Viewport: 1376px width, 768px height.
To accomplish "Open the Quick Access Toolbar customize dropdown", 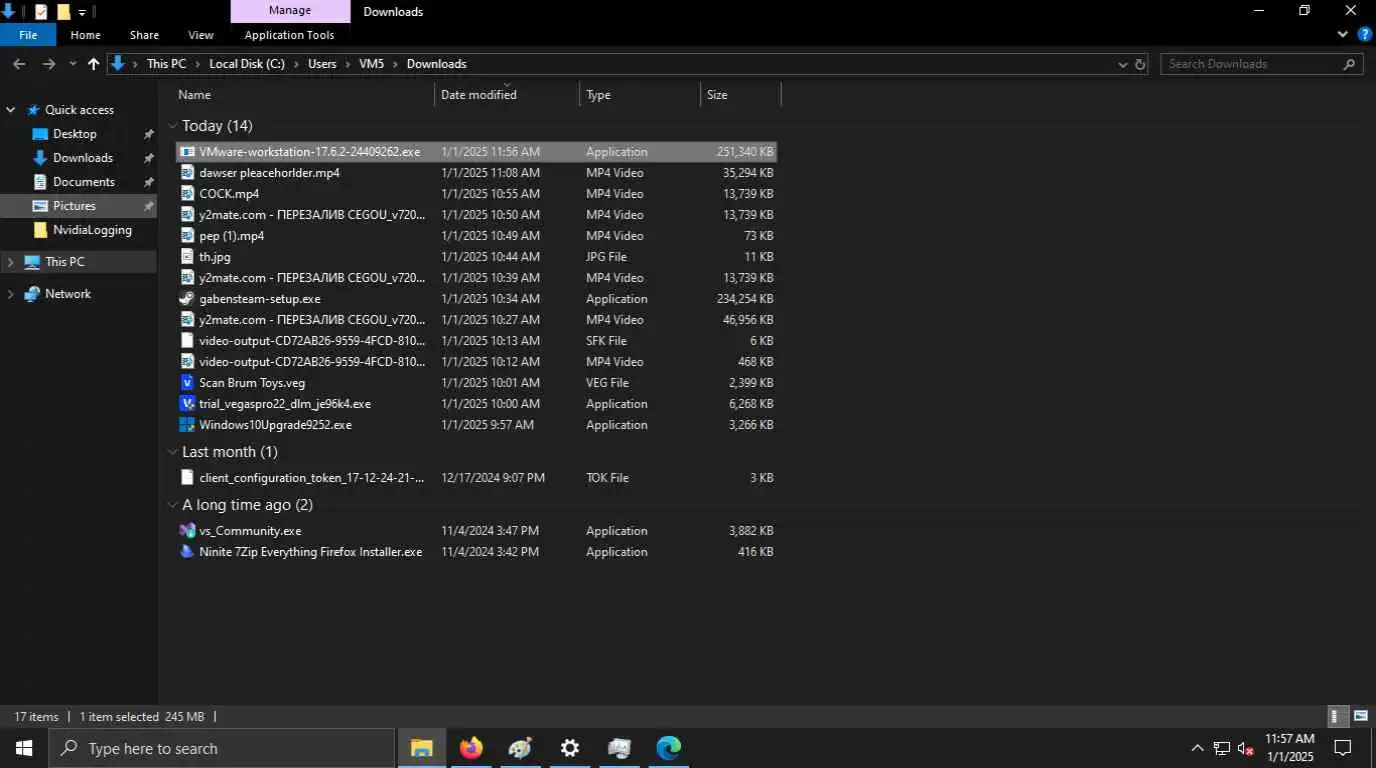I will [x=83, y=12].
